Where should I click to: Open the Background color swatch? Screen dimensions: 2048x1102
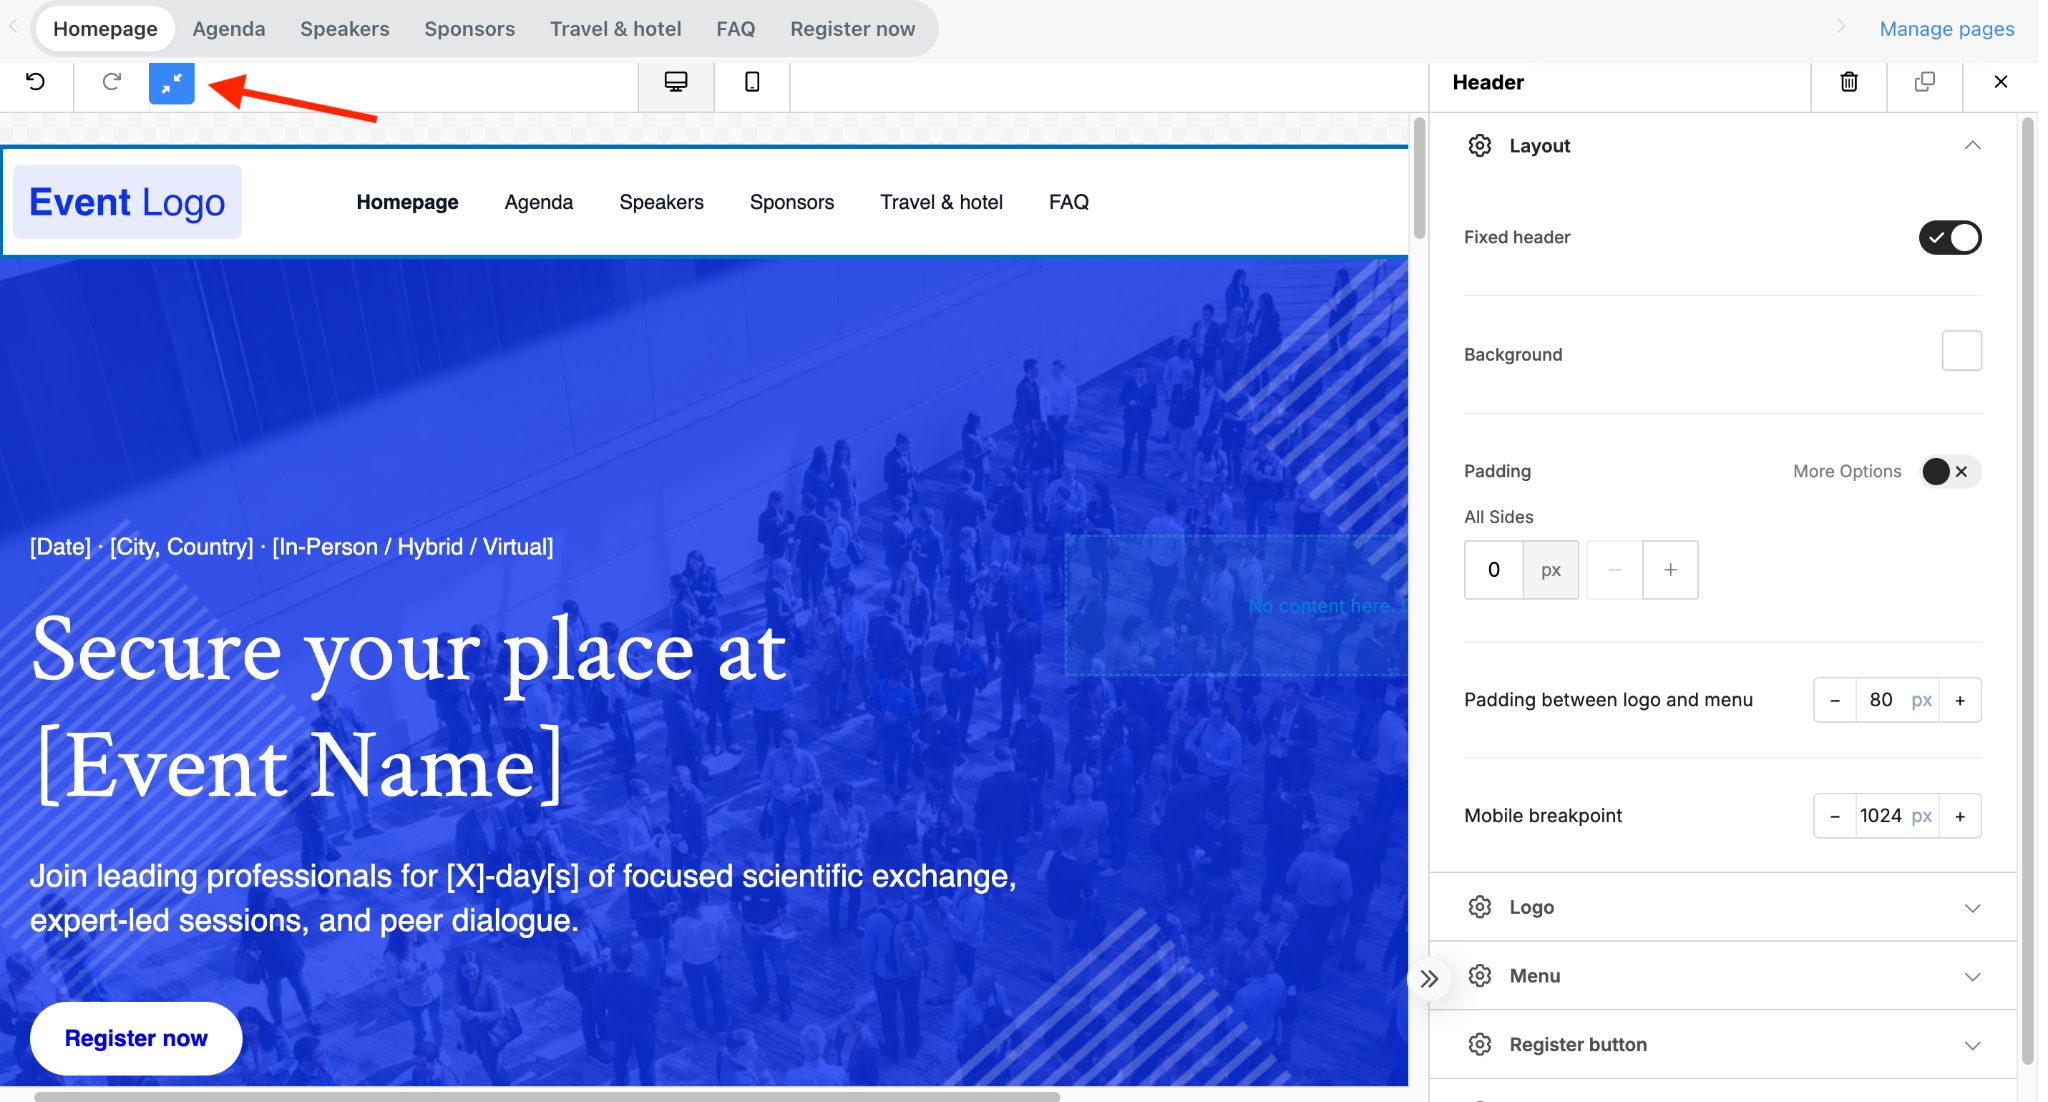1962,351
